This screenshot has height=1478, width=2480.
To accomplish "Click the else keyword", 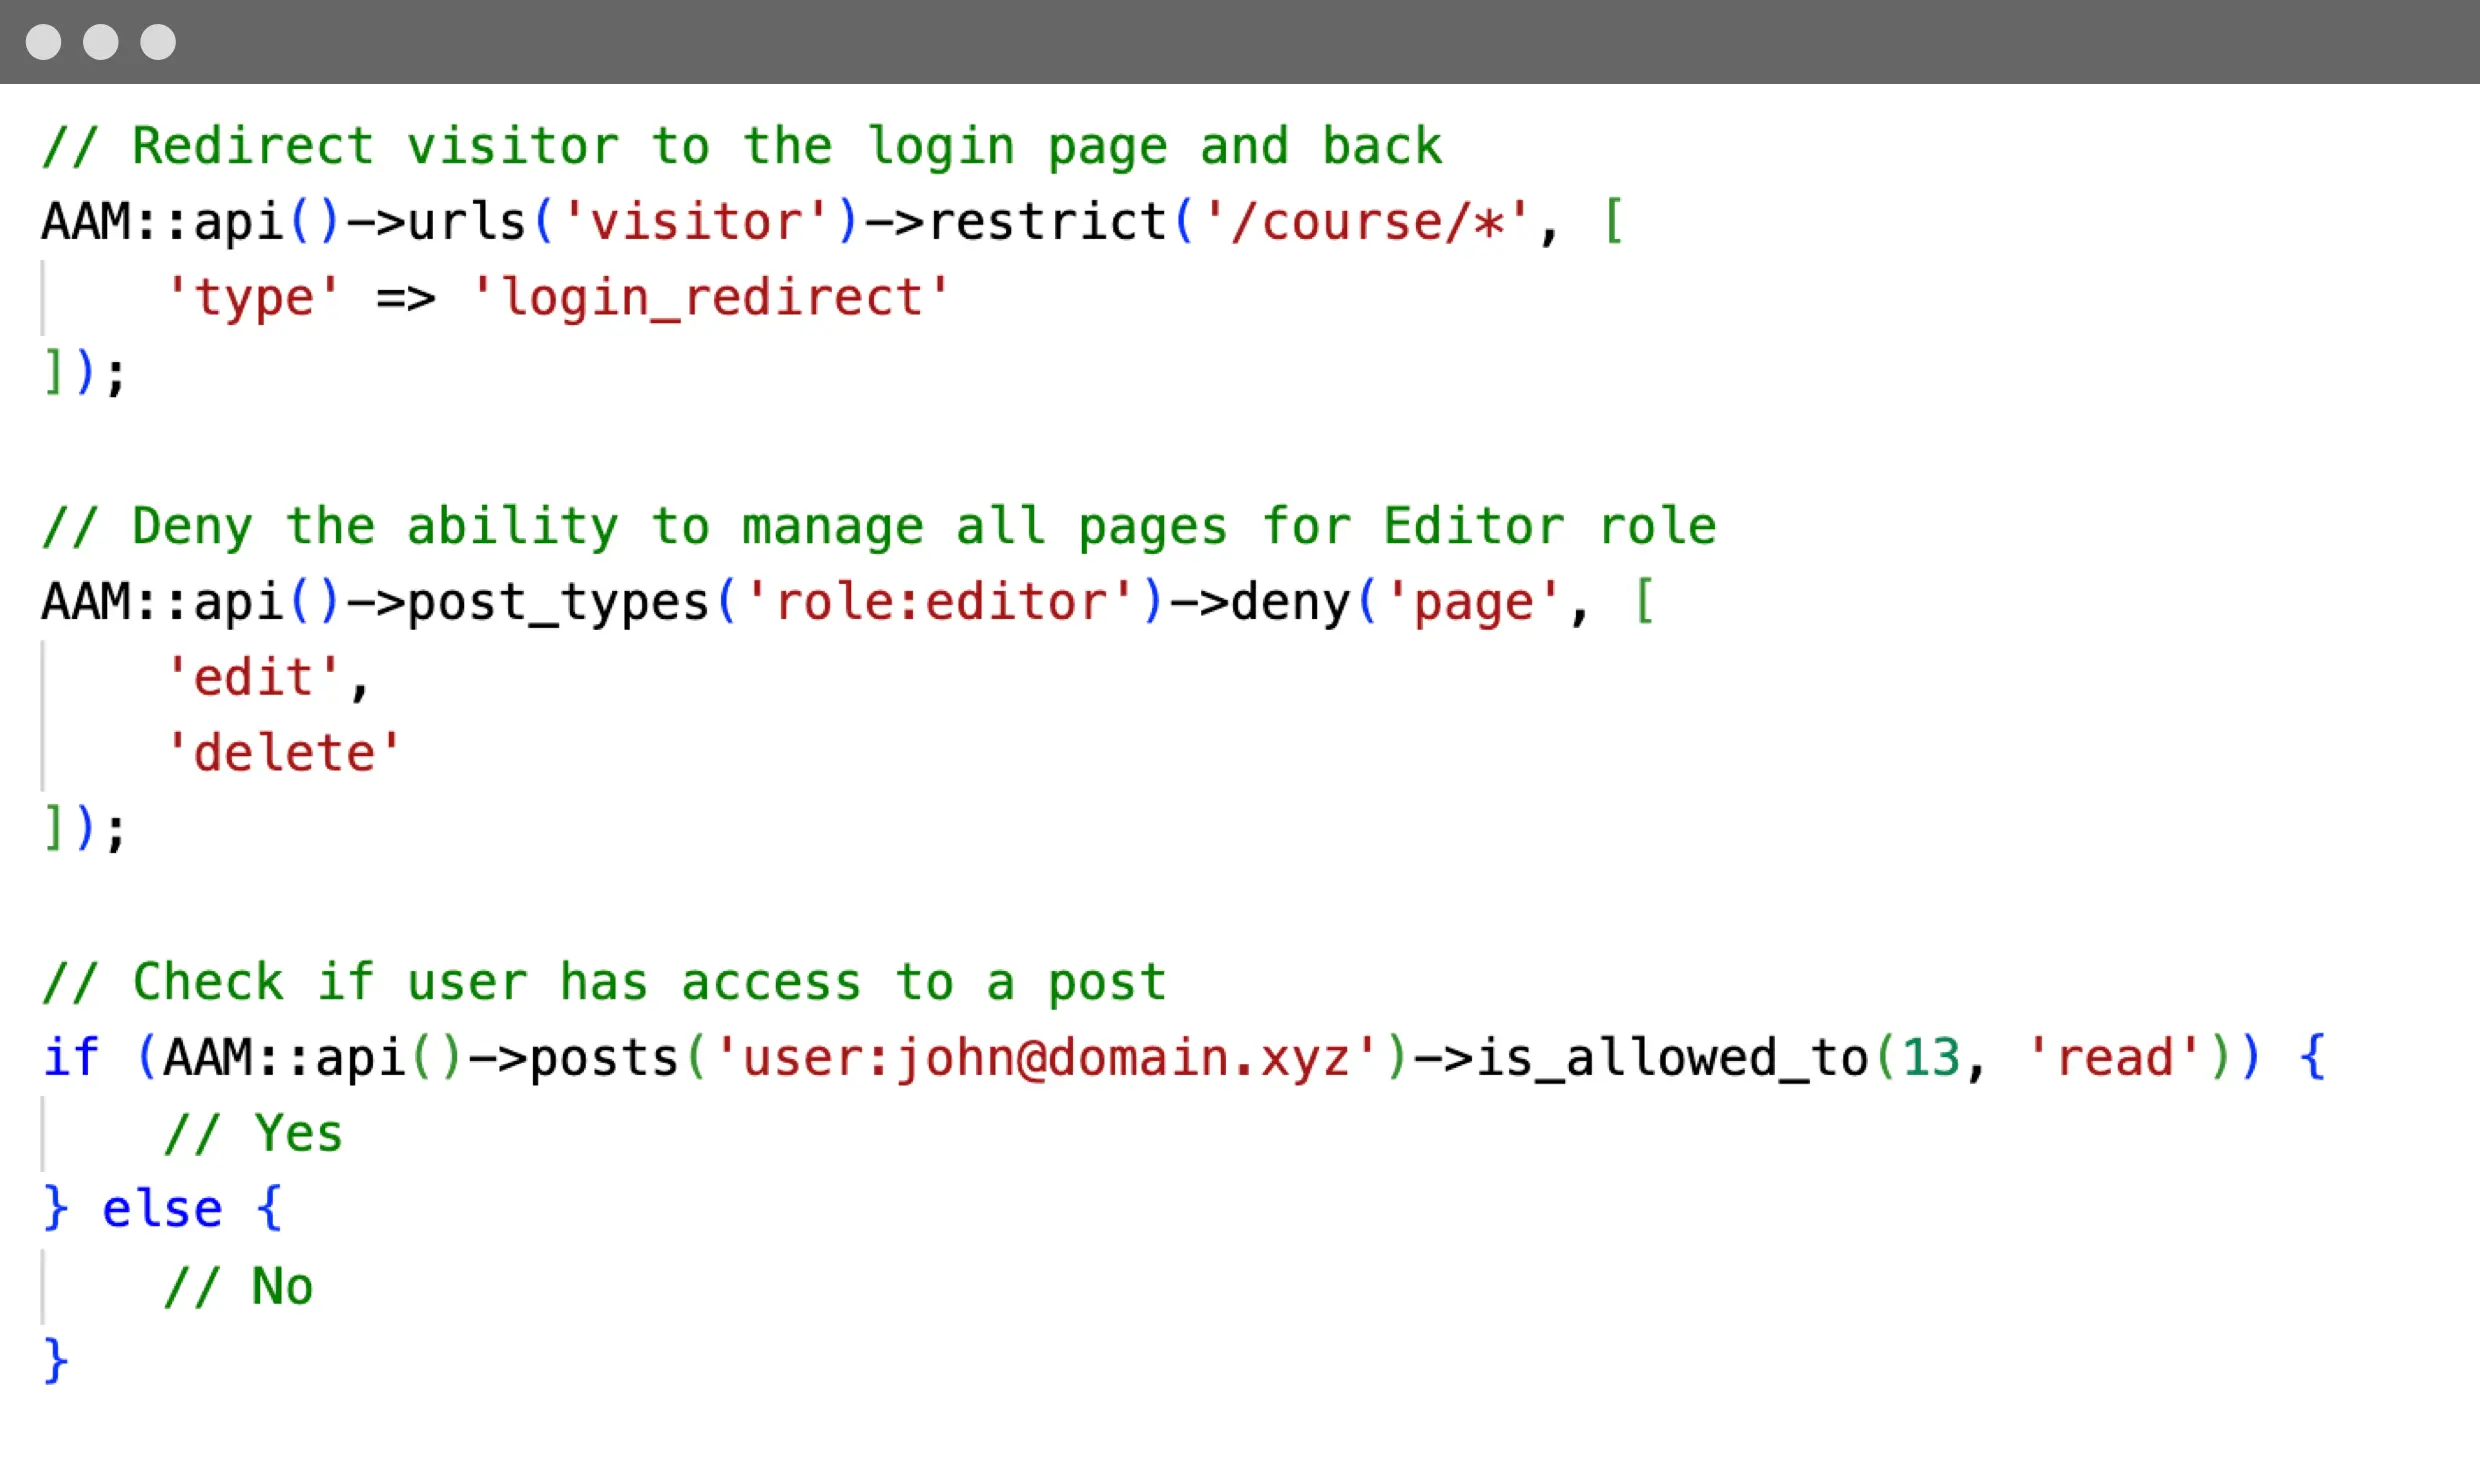I will click(162, 1210).
